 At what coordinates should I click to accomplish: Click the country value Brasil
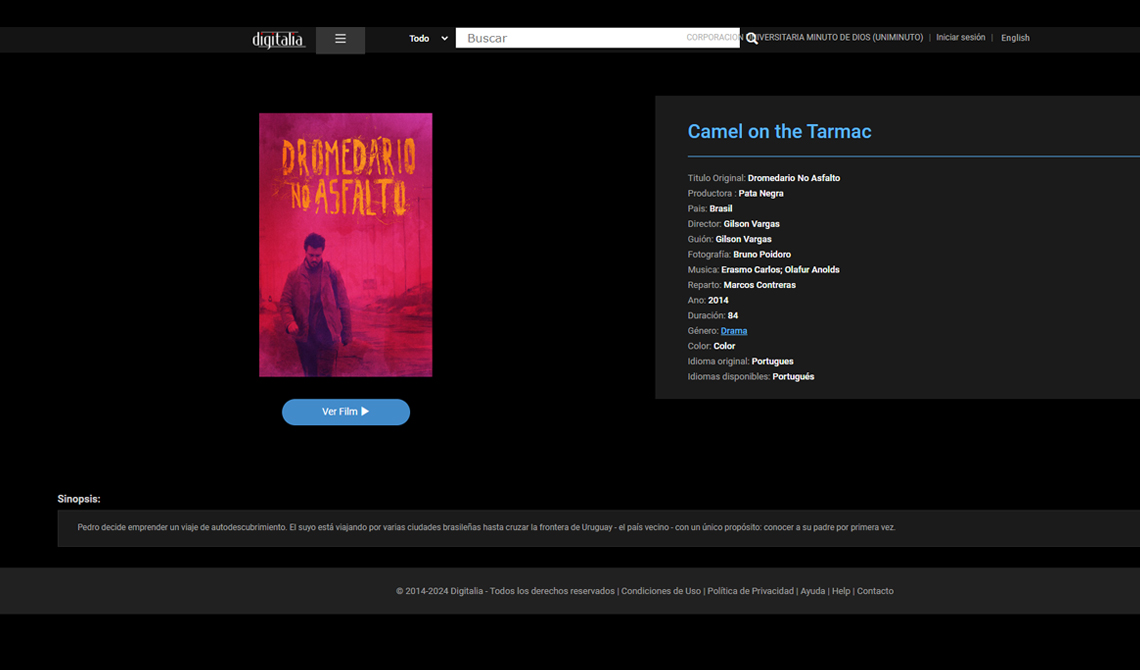(720, 209)
